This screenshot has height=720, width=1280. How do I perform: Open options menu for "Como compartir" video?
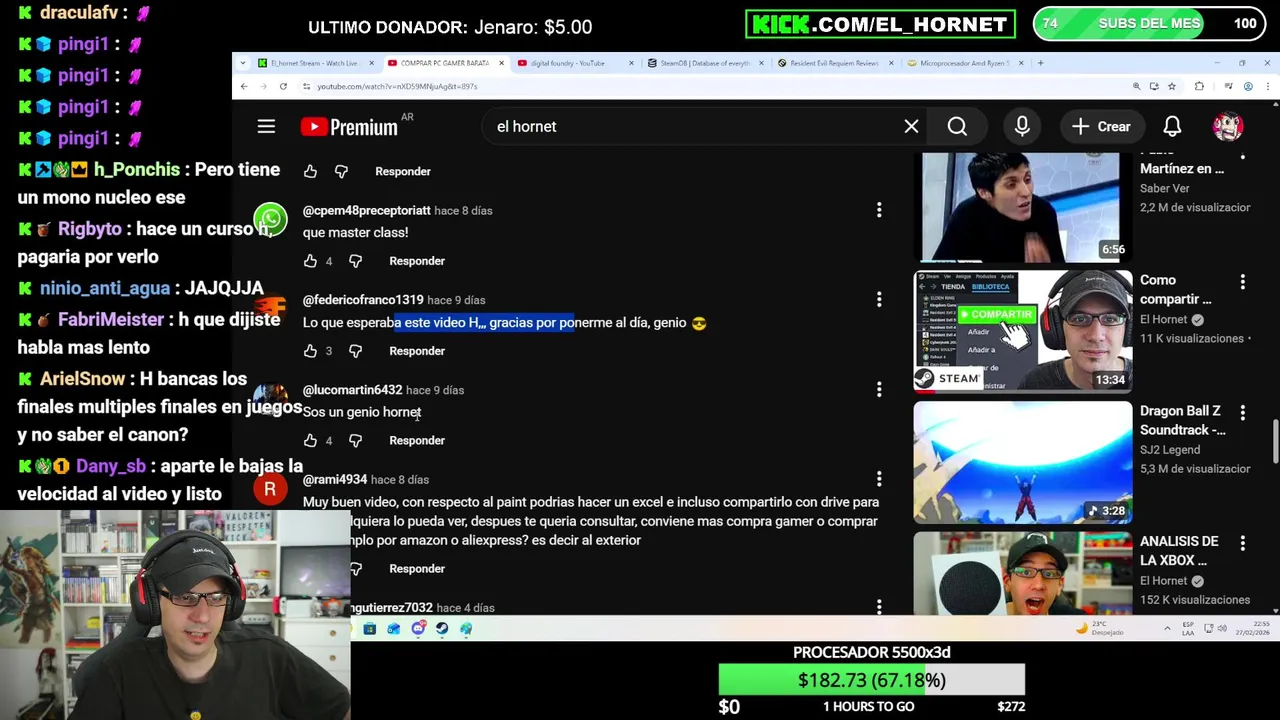click(1243, 283)
